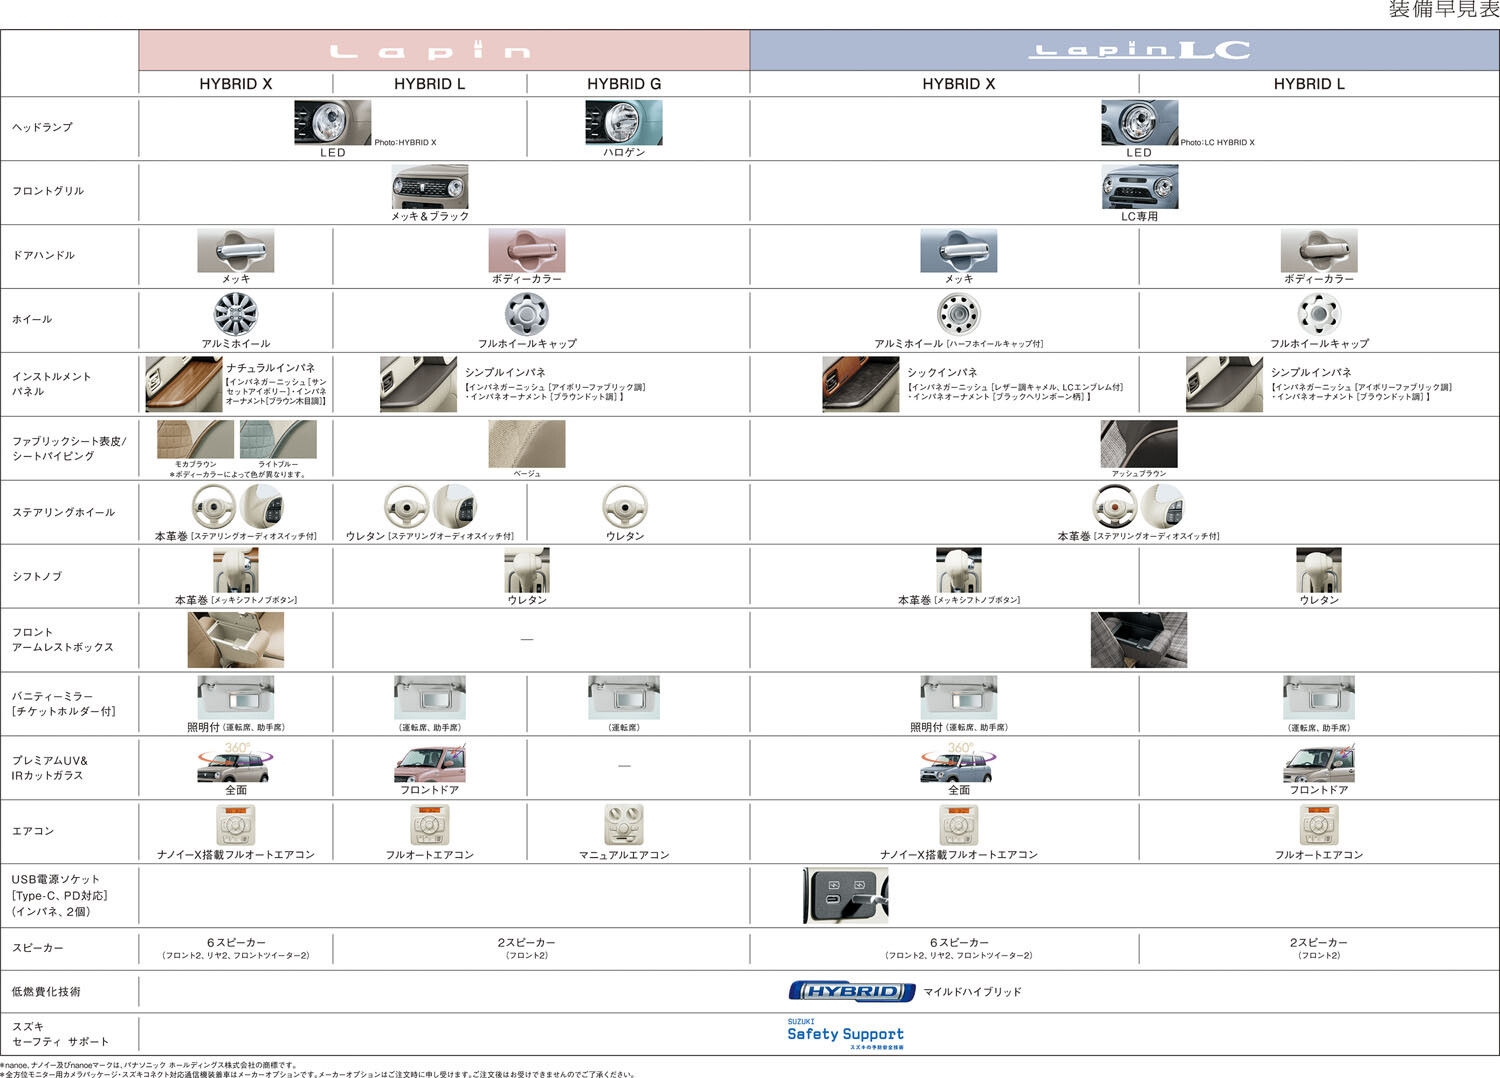Click the urethane steering wheel under HYBRID G
The image size is (1500, 1078).
tap(624, 507)
